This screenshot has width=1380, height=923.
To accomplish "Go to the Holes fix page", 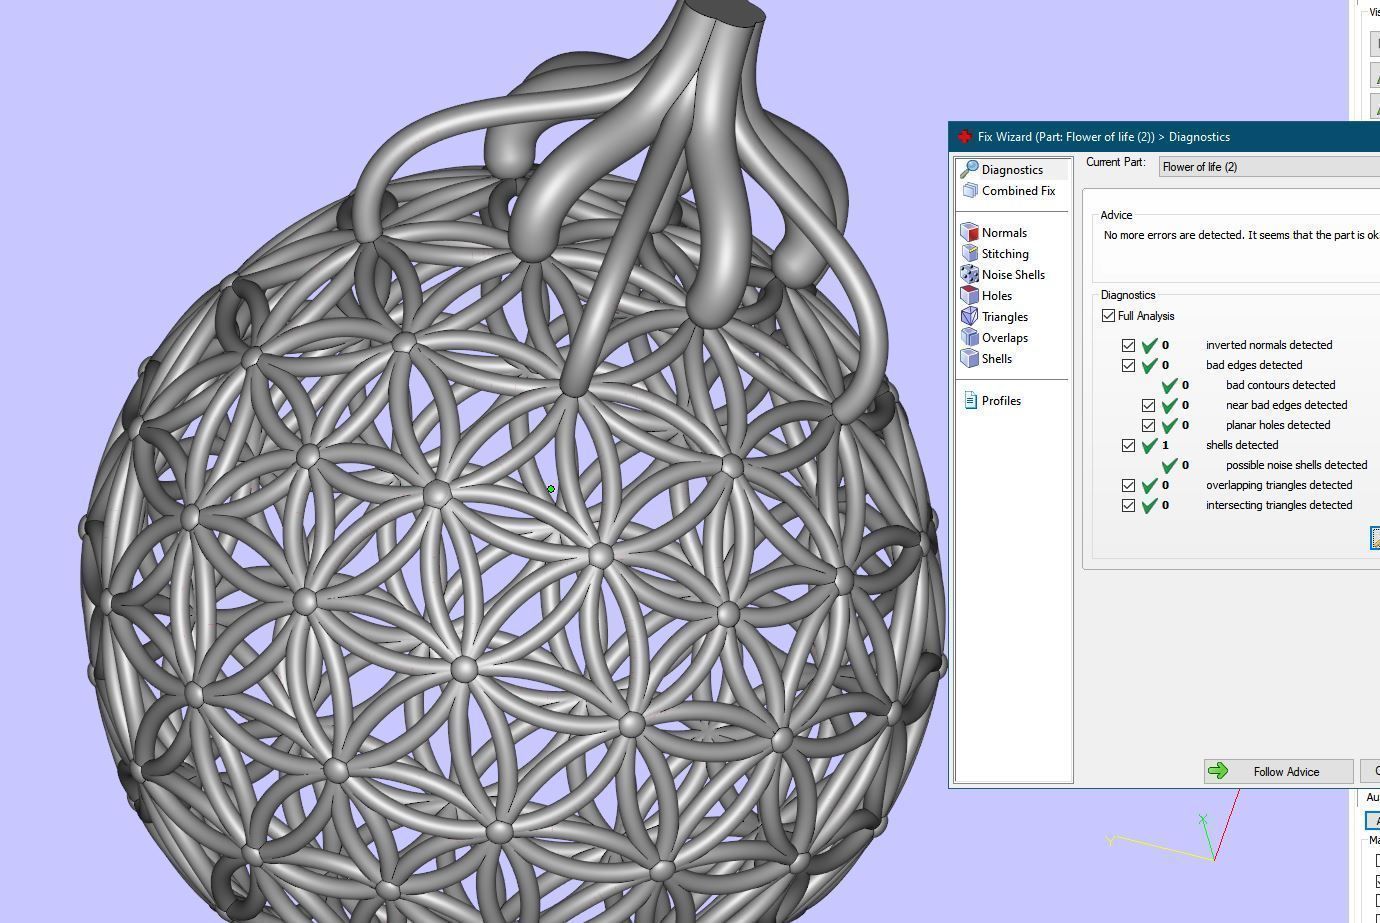I will pos(997,296).
